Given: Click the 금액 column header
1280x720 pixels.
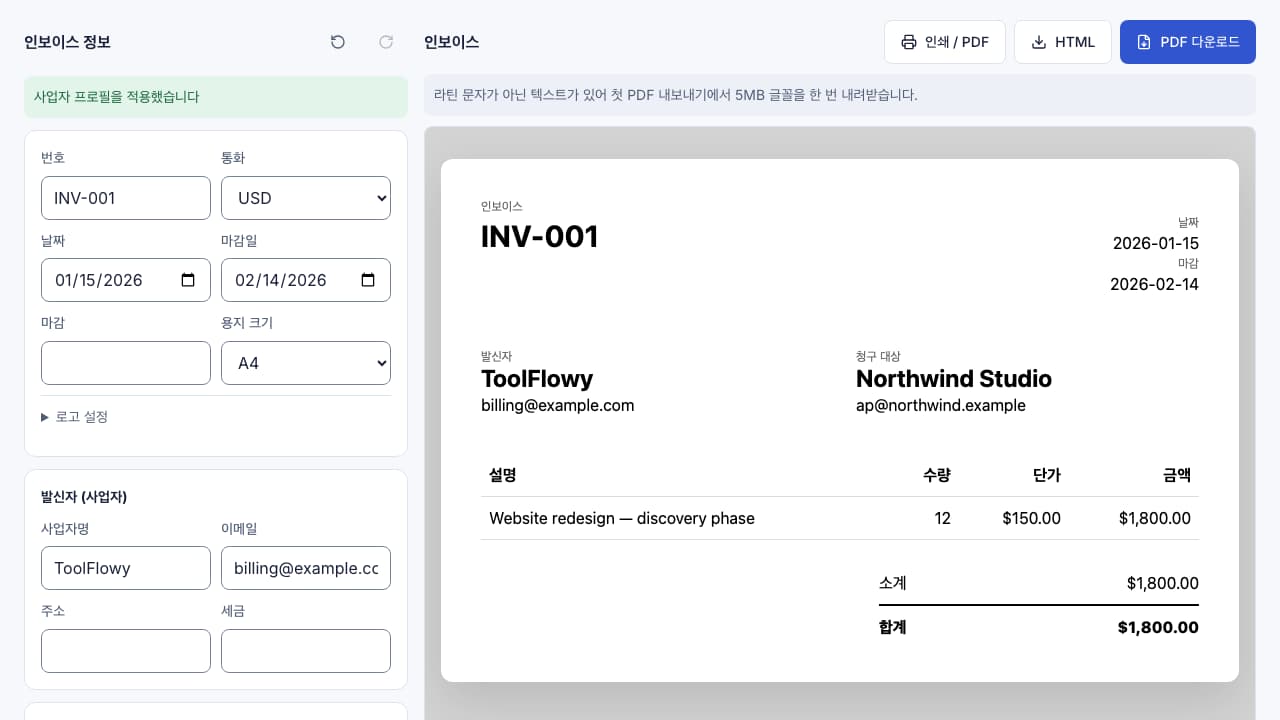Looking at the screenshot, I should (x=1177, y=476).
